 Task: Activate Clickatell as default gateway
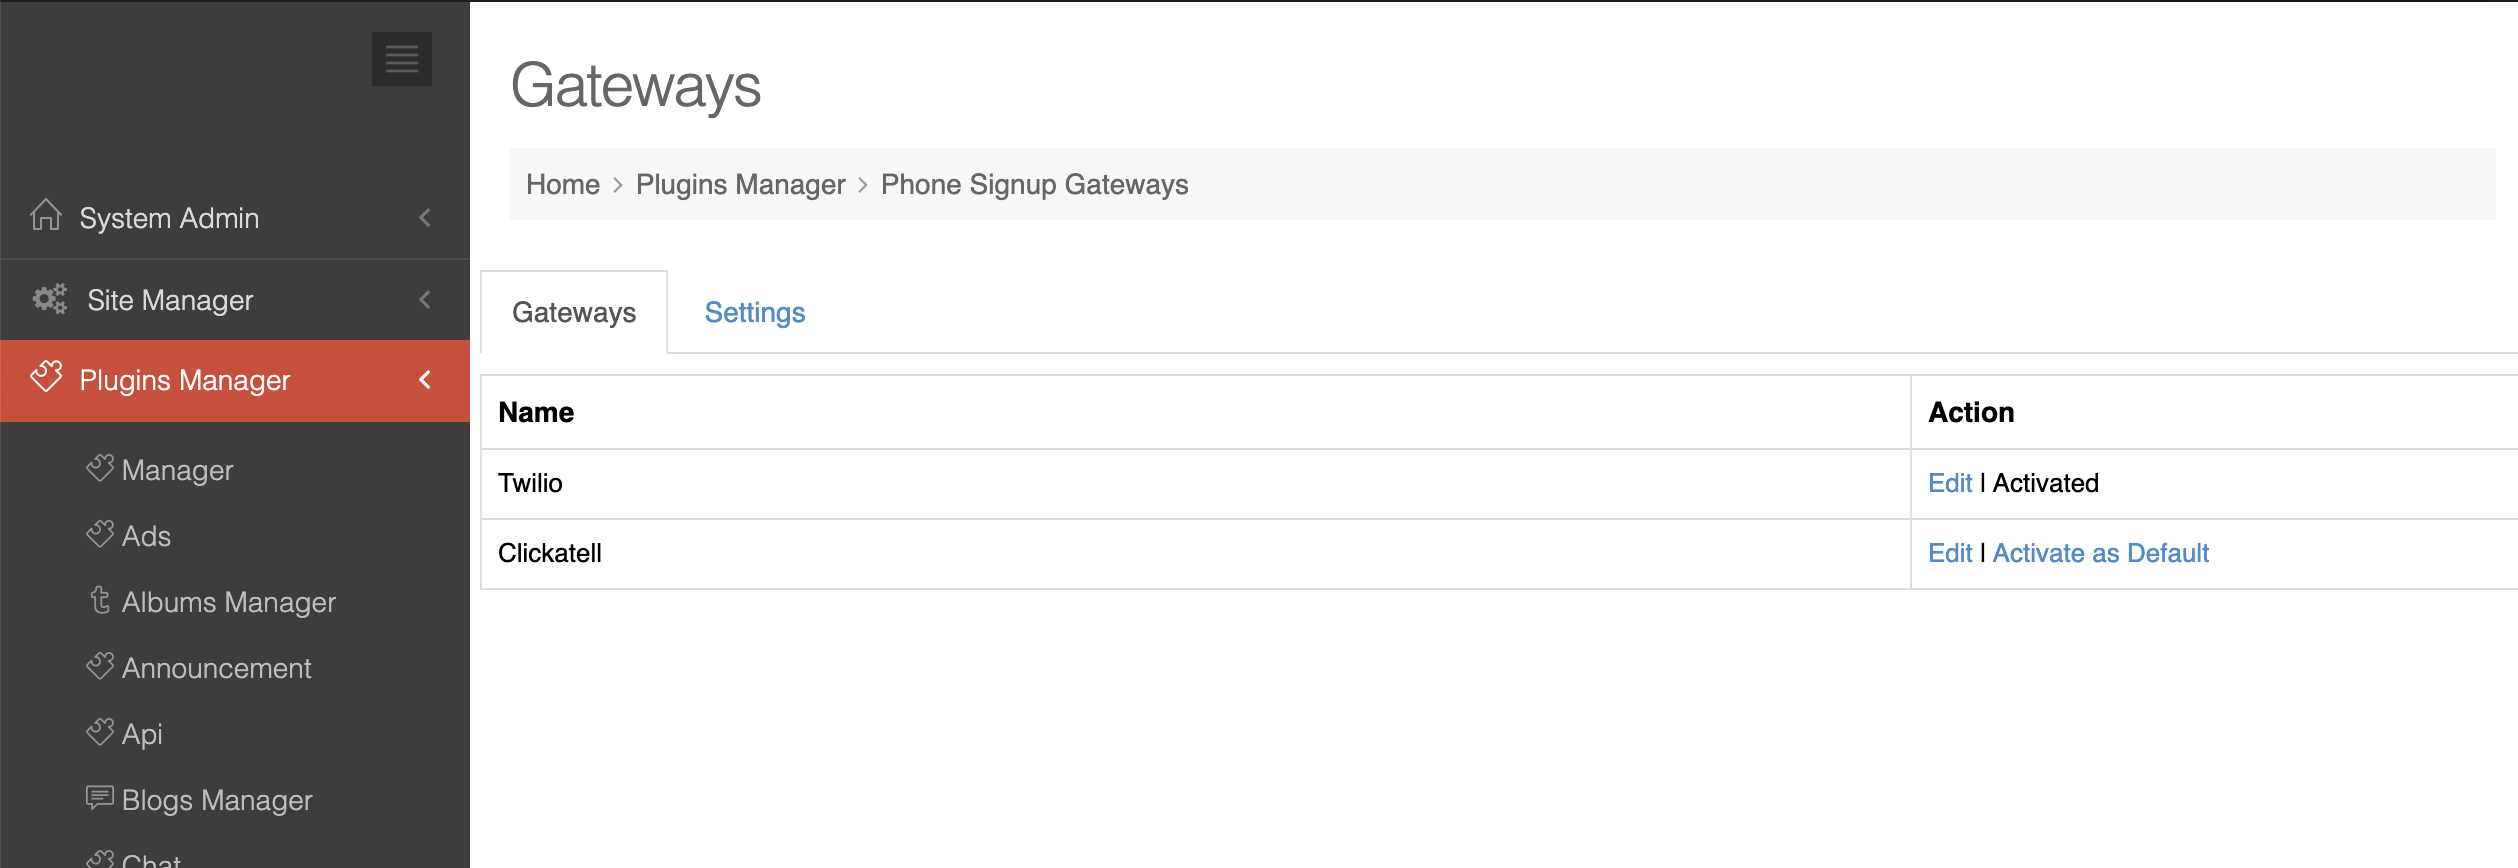point(2100,553)
